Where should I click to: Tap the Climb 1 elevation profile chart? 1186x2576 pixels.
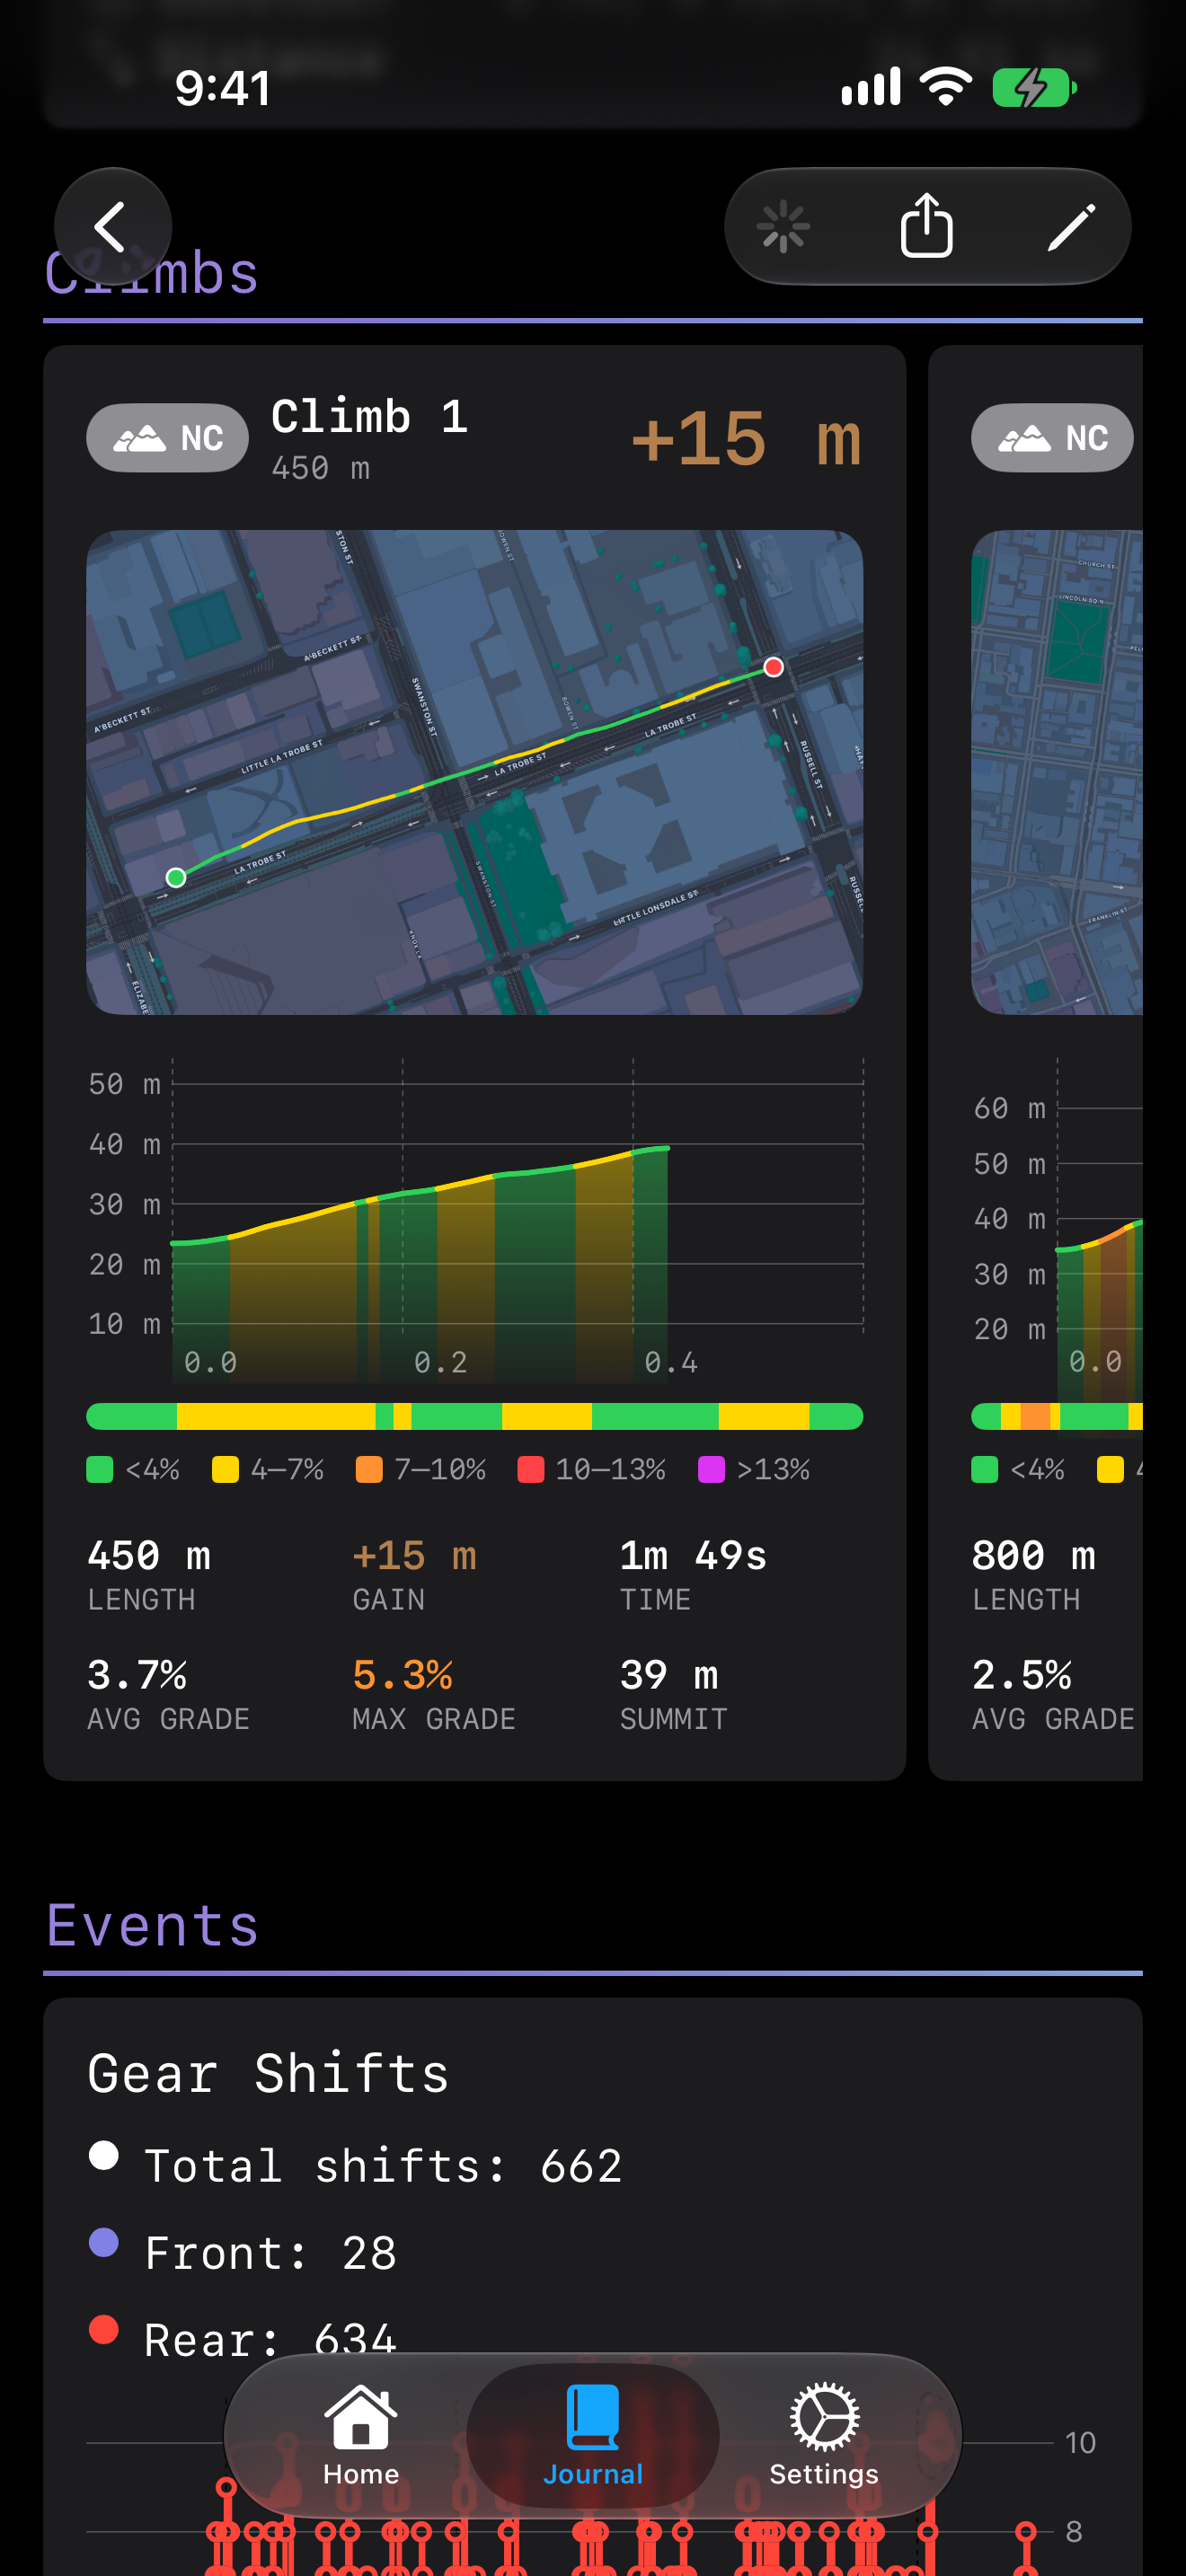click(474, 1220)
